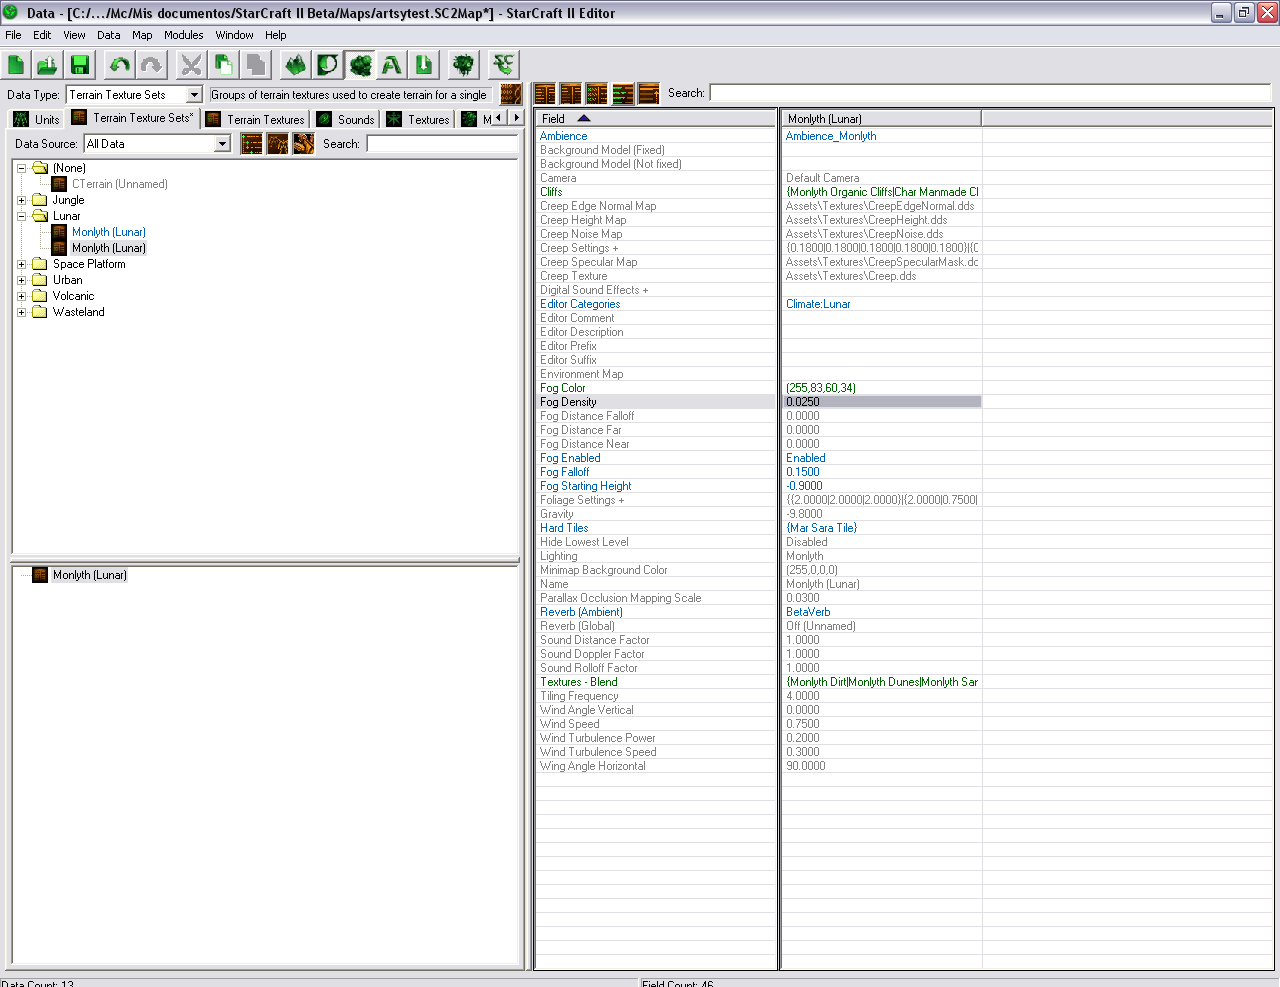Click the Open file toolbar icon

point(48,65)
